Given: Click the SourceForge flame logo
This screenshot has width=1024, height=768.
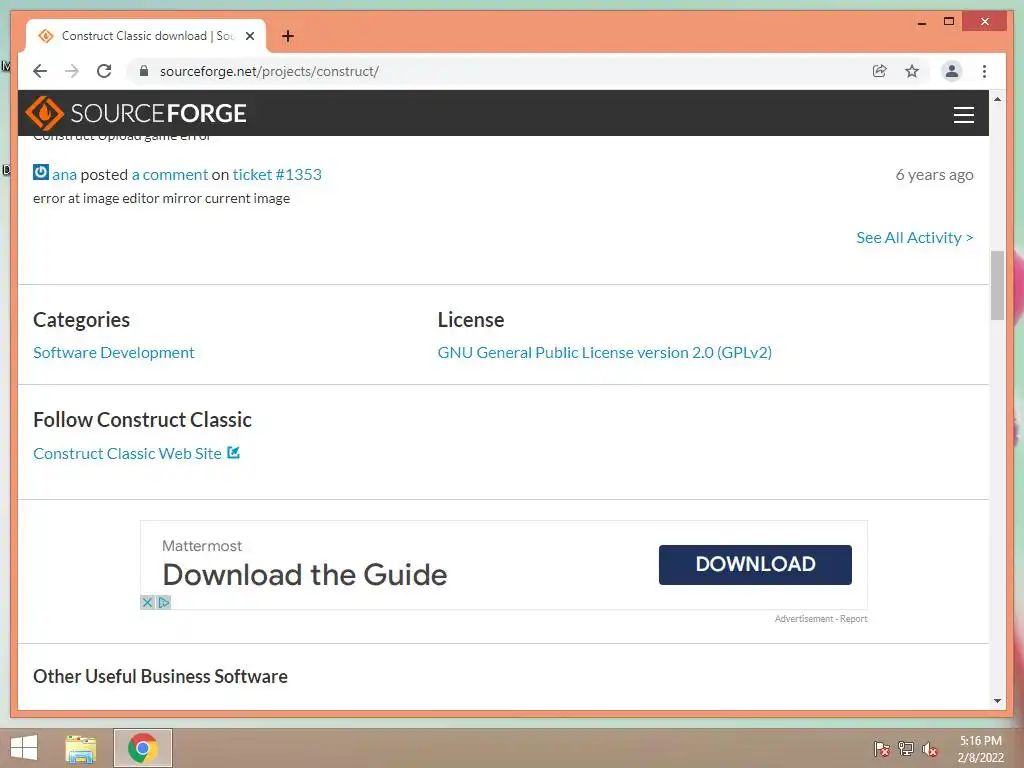Looking at the screenshot, I should 44,113.
